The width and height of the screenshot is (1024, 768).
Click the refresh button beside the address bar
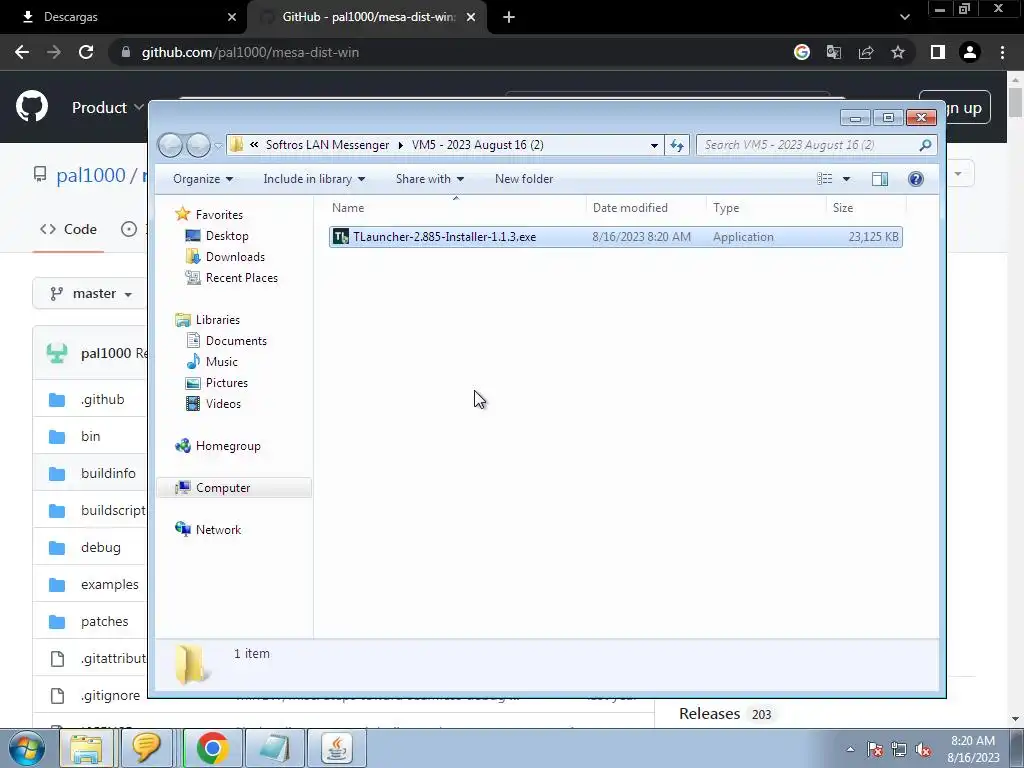677,145
